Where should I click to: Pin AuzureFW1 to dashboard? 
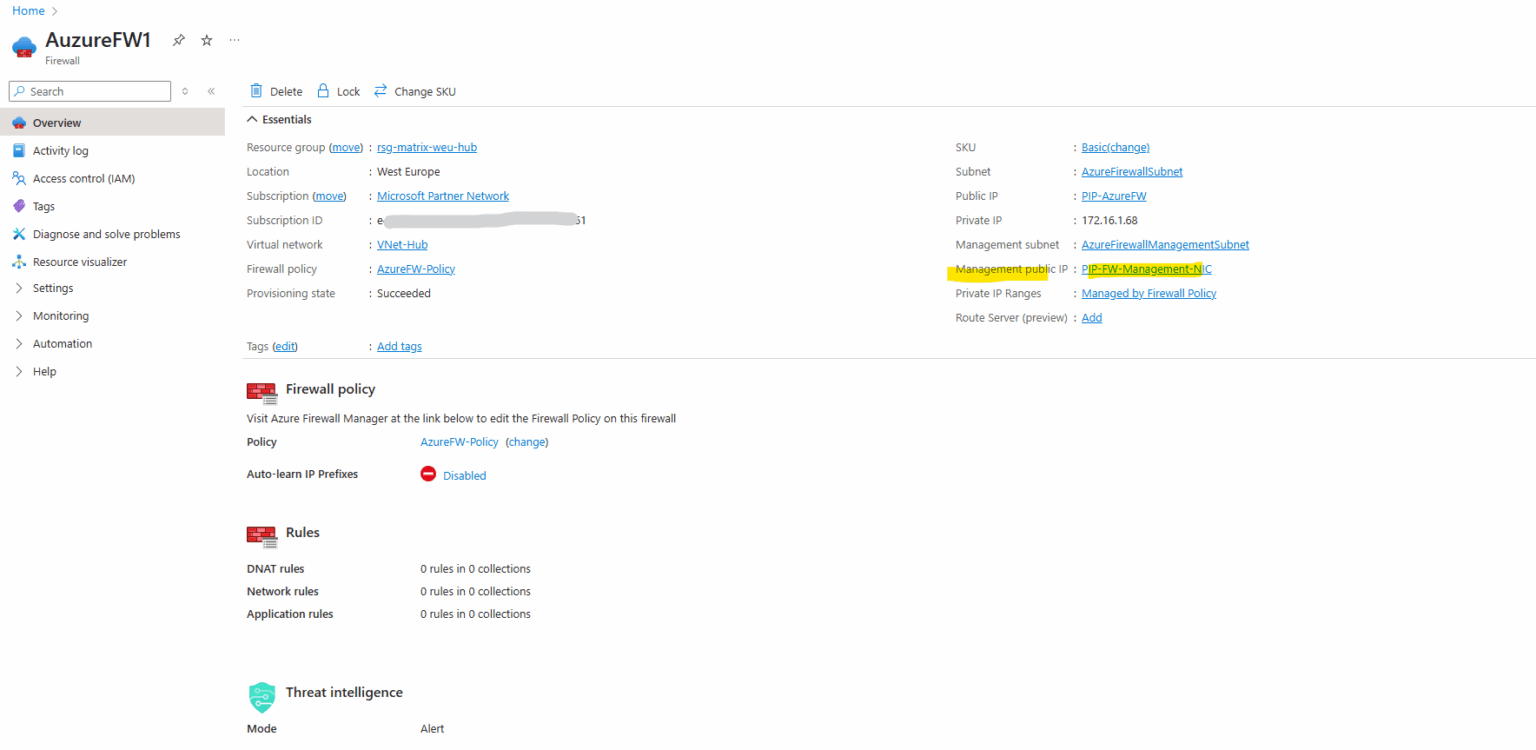177,40
